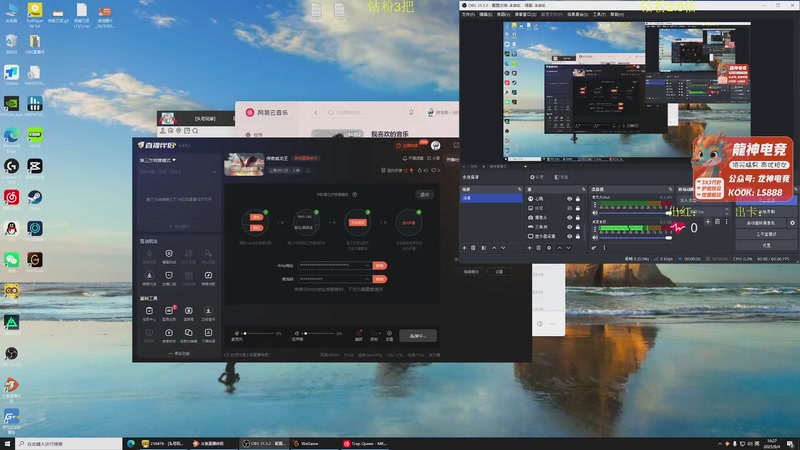The image size is (800, 450).
Task: Toggle visibility of the 摄像头 source
Action: [569, 217]
